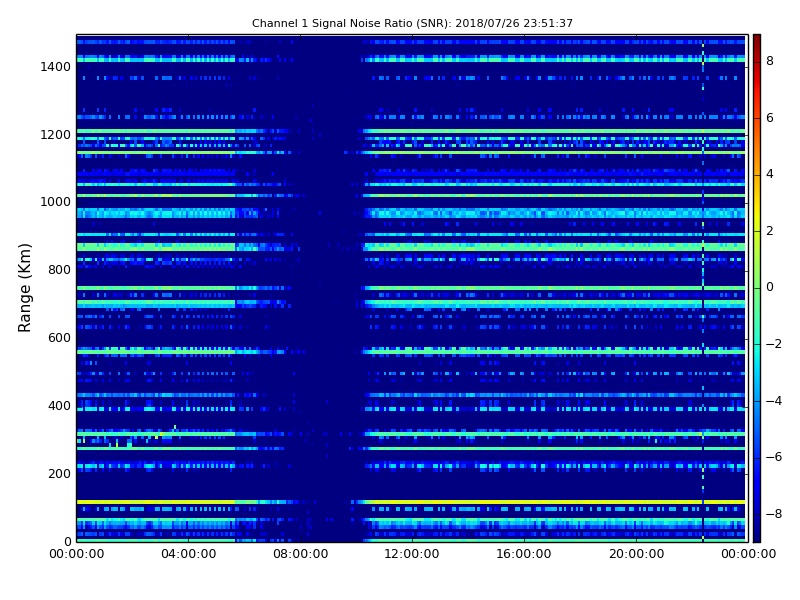800x600 pixels.
Task: Click the colorbar label −8
Action: tap(774, 514)
